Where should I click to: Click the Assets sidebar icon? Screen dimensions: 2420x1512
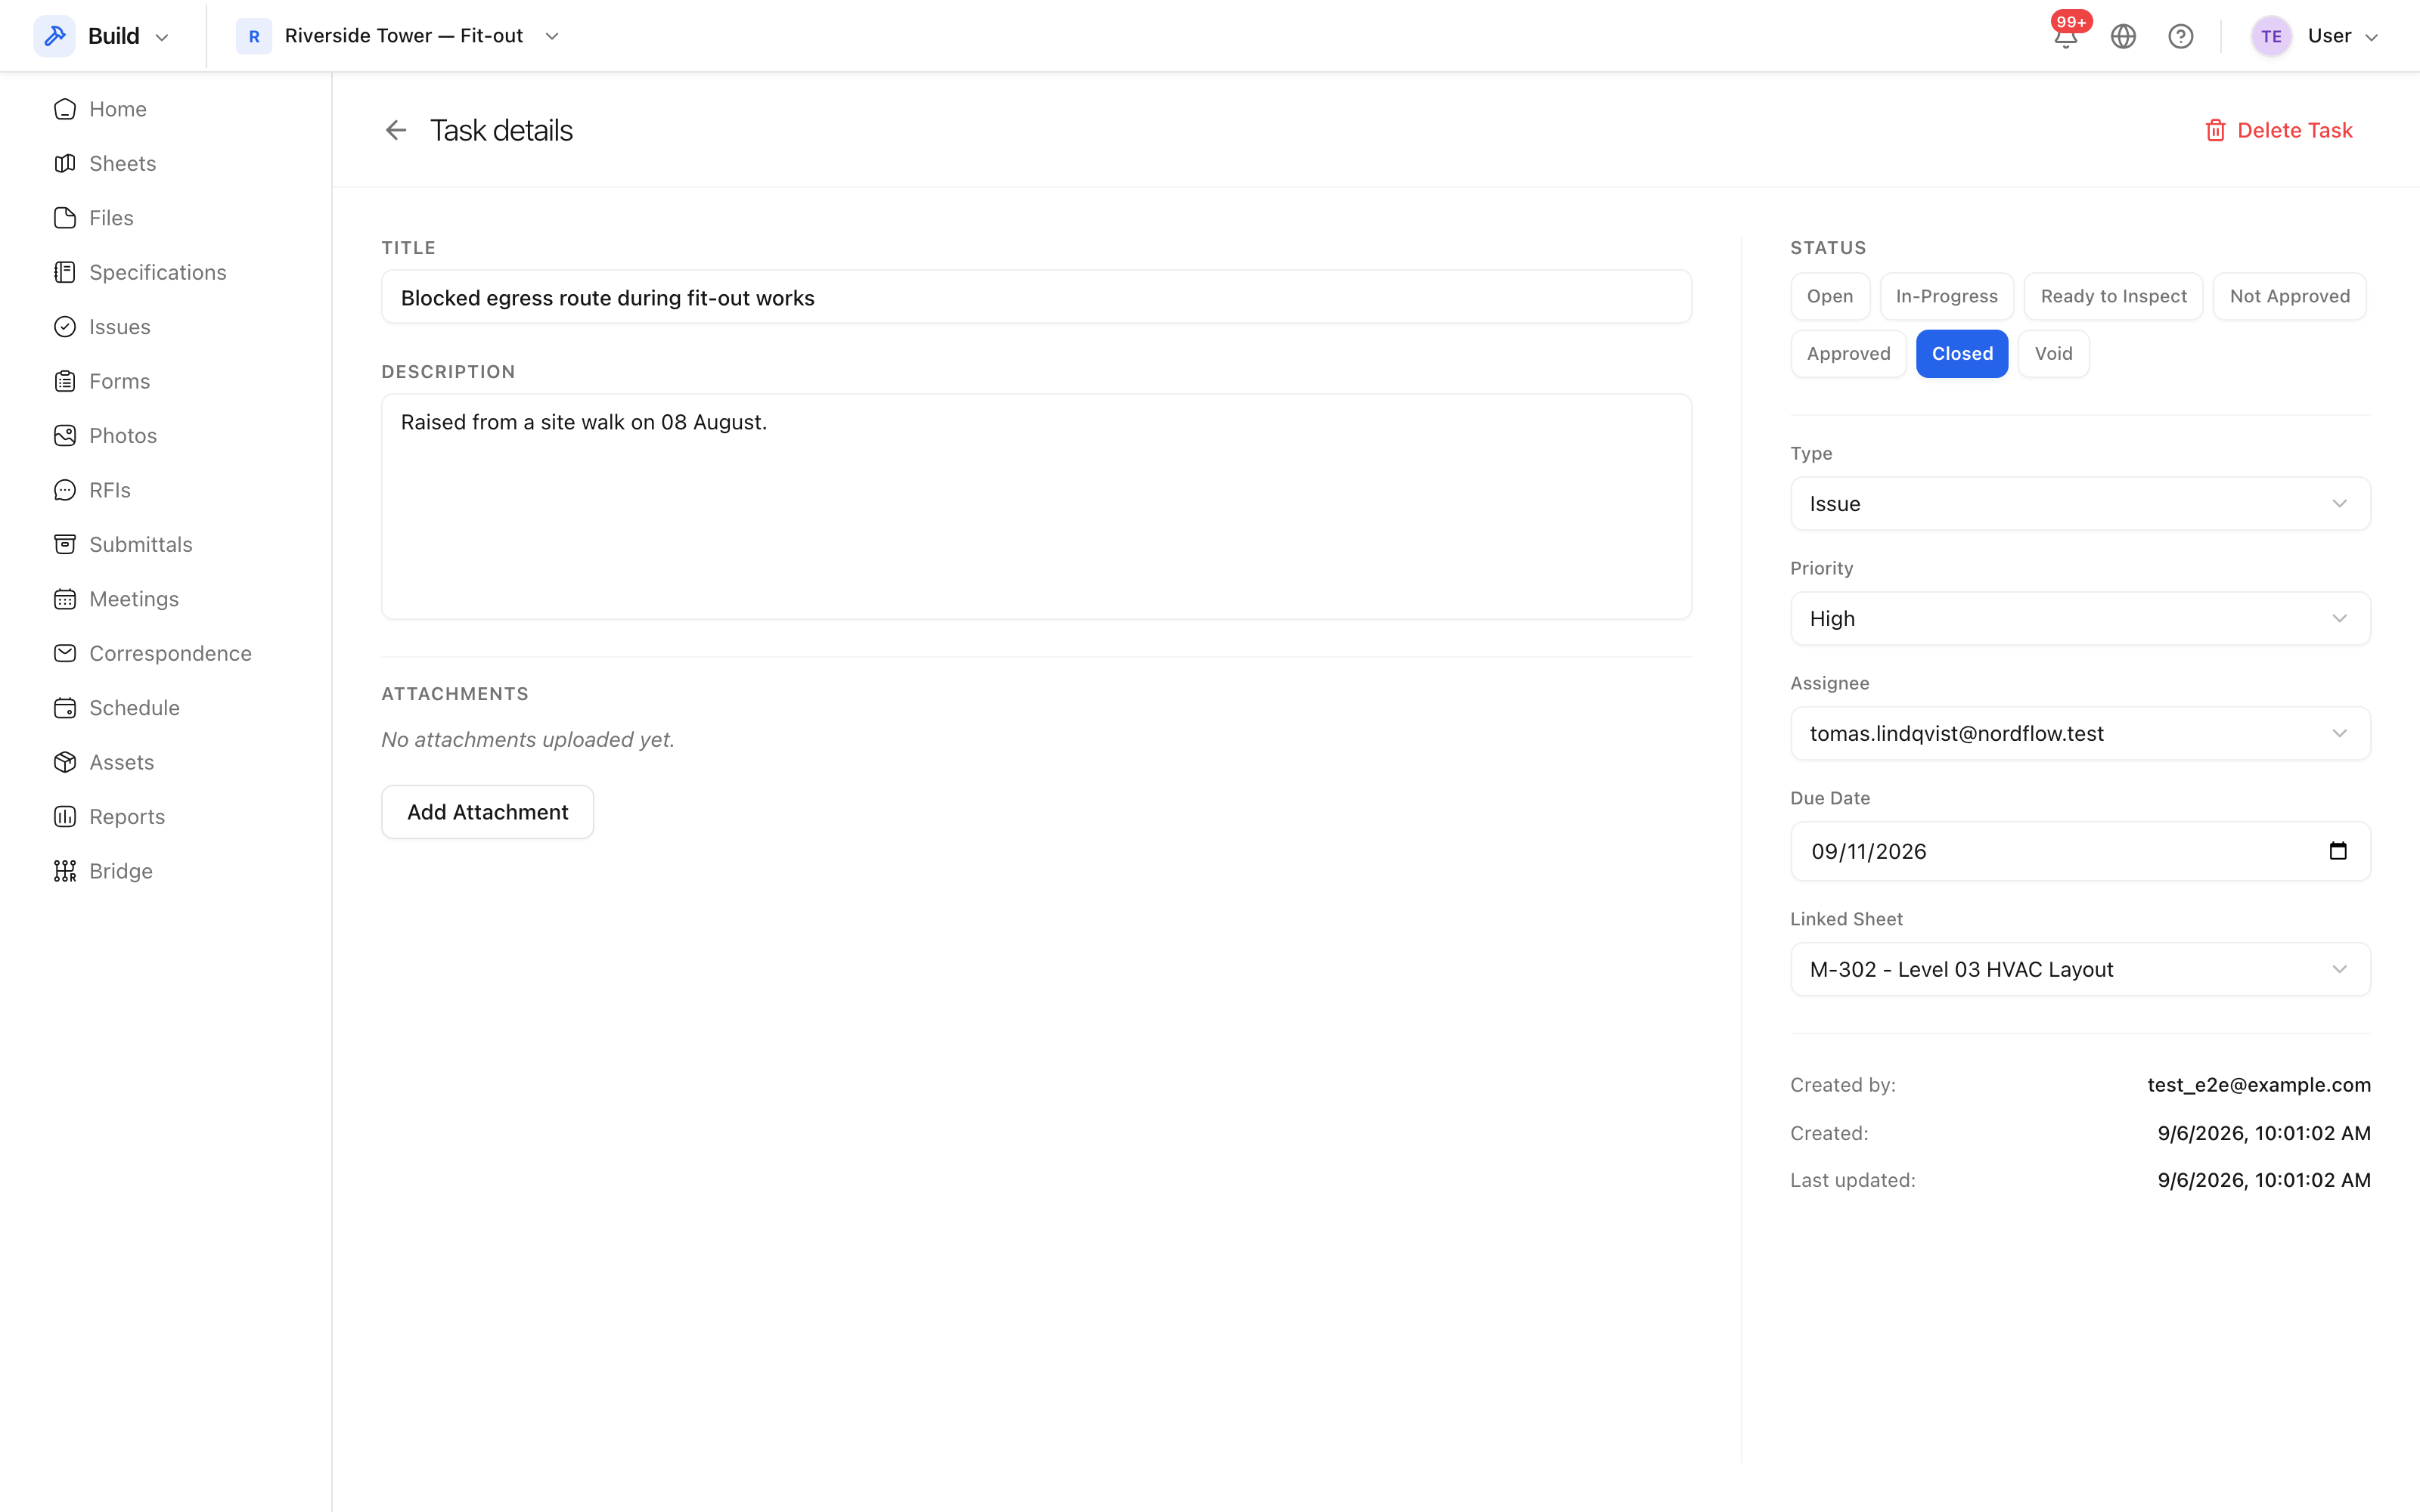pyautogui.click(x=65, y=762)
